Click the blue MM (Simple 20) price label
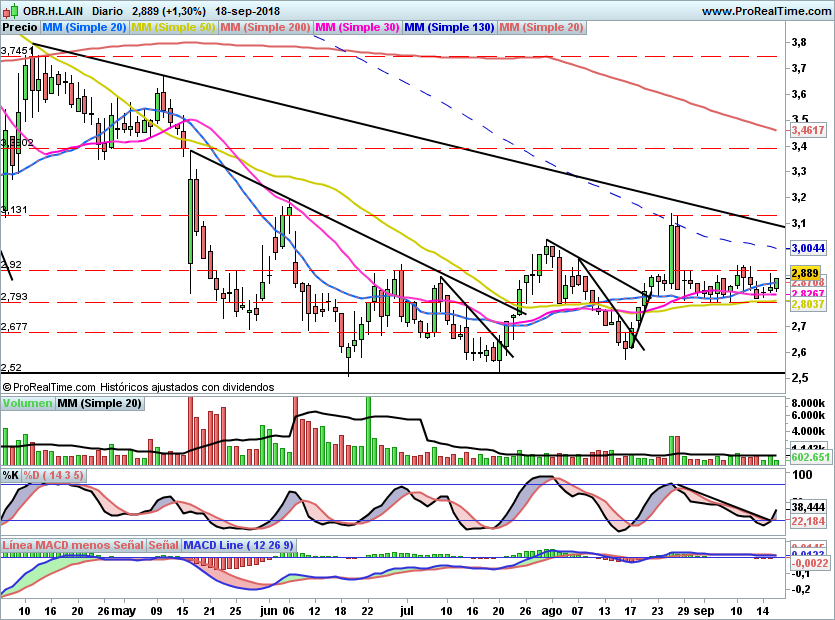Screen dimensions: 835x620 click(85, 27)
